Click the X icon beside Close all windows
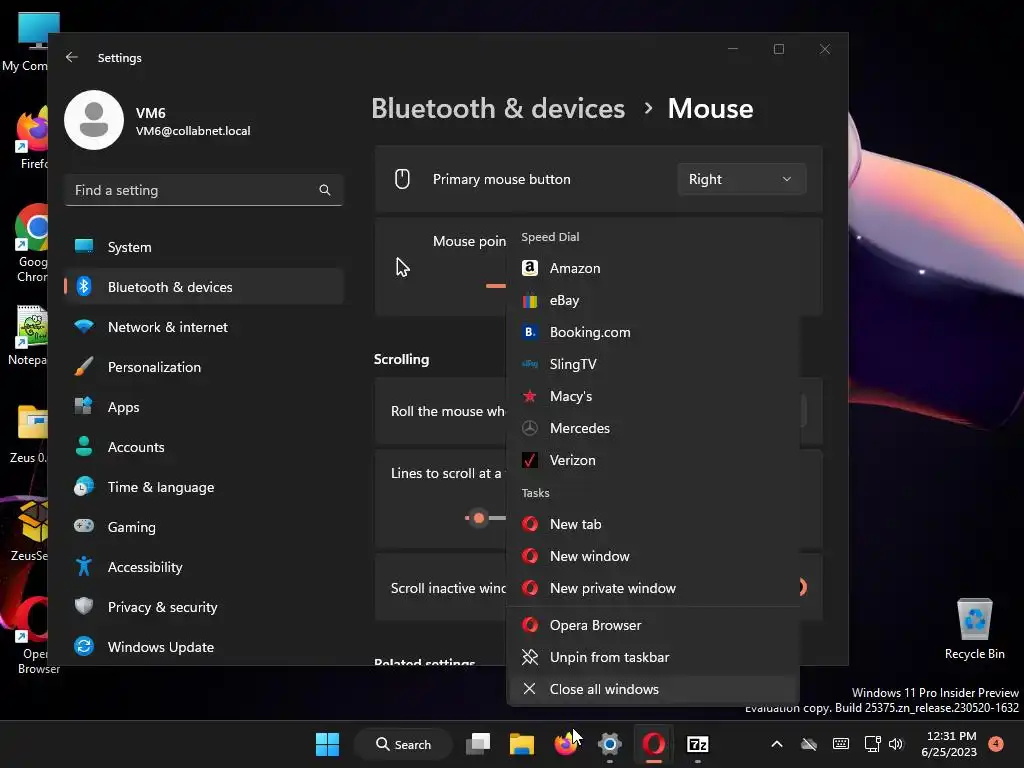This screenshot has height=768, width=1024. (530, 690)
